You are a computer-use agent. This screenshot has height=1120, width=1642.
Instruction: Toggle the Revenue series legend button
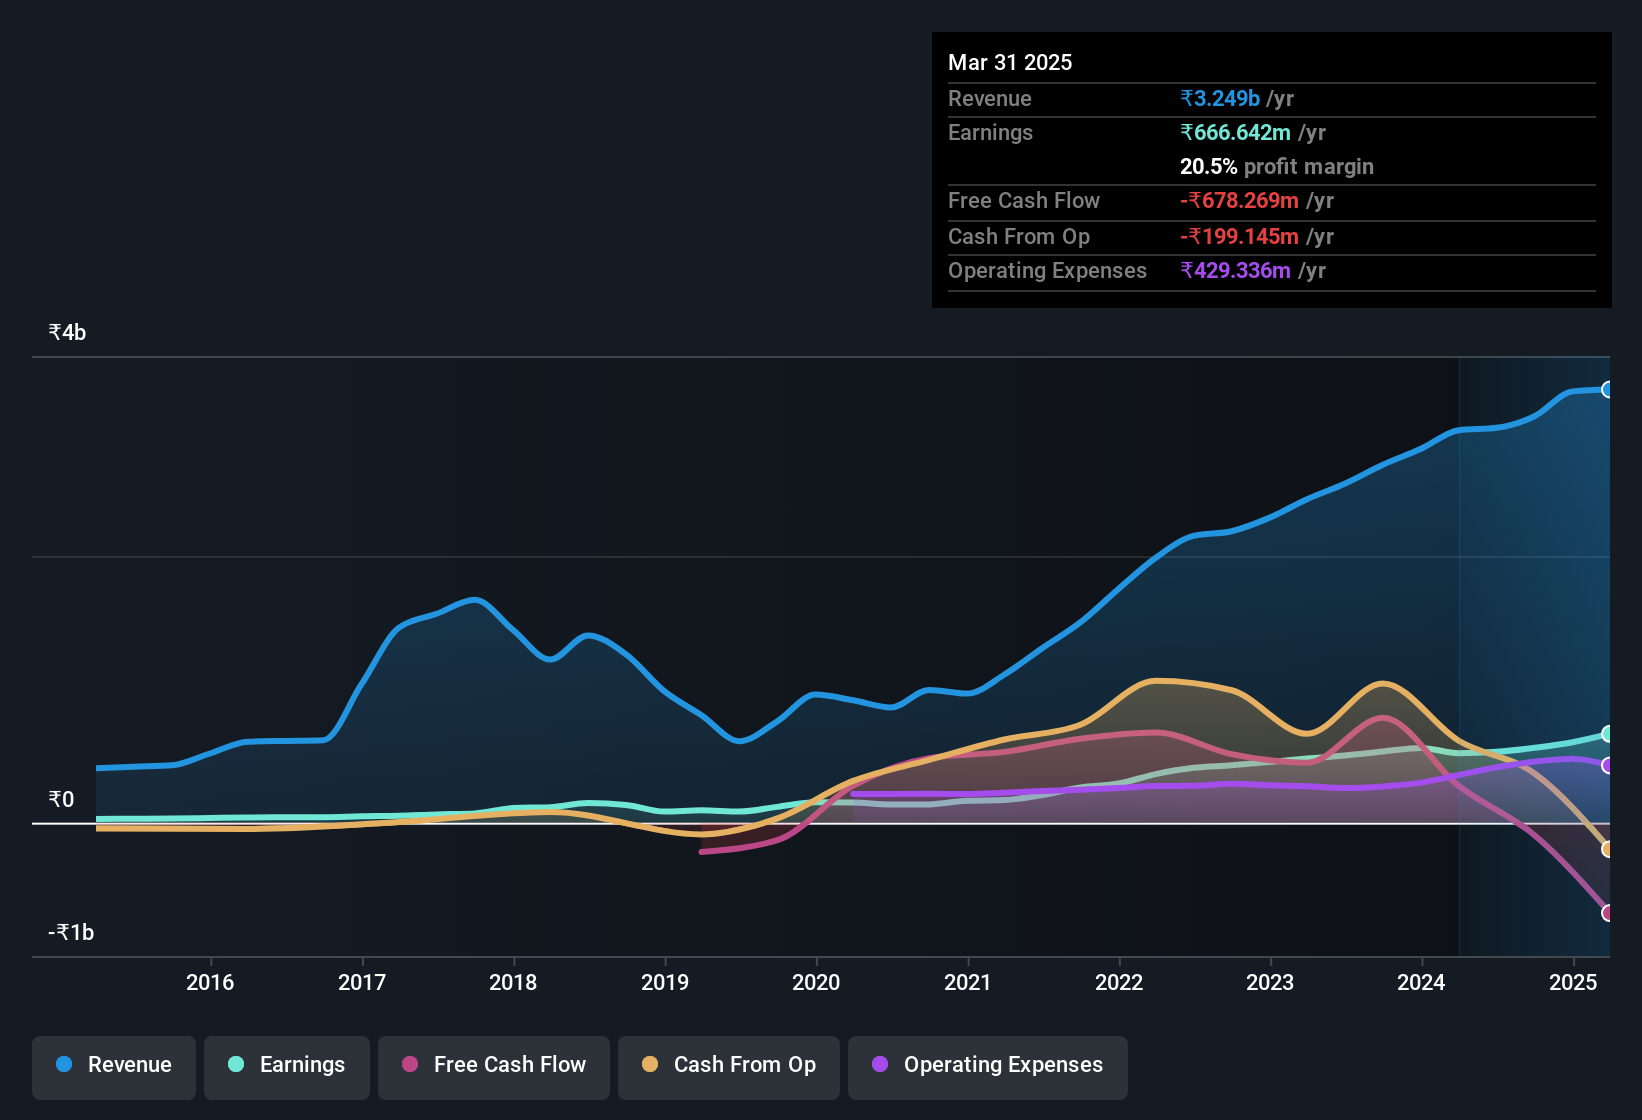(114, 1066)
